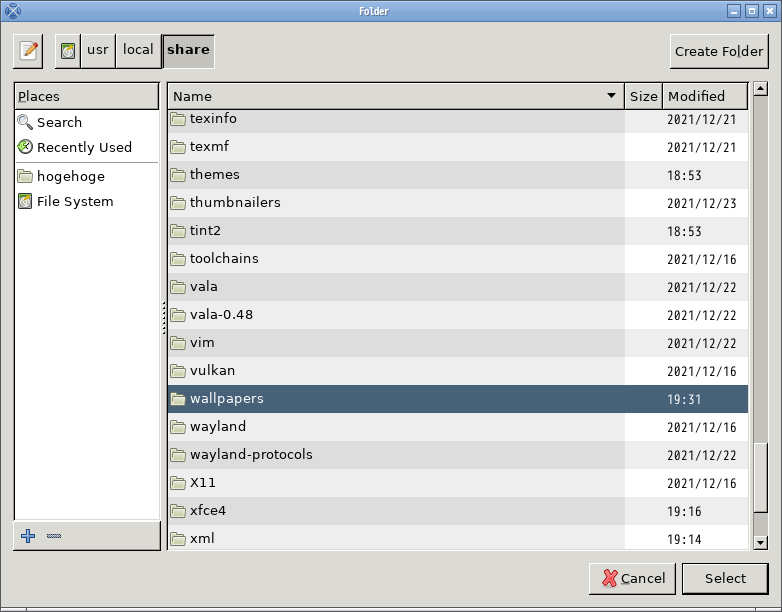Select the wayland folder name
This screenshot has height=612, width=782.
coord(218,427)
